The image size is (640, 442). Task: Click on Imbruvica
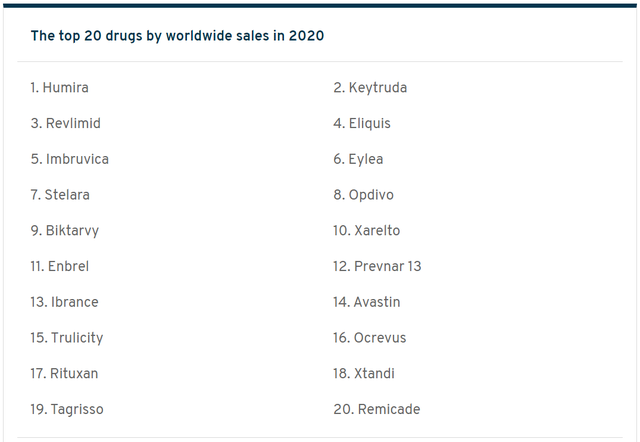(x=70, y=159)
